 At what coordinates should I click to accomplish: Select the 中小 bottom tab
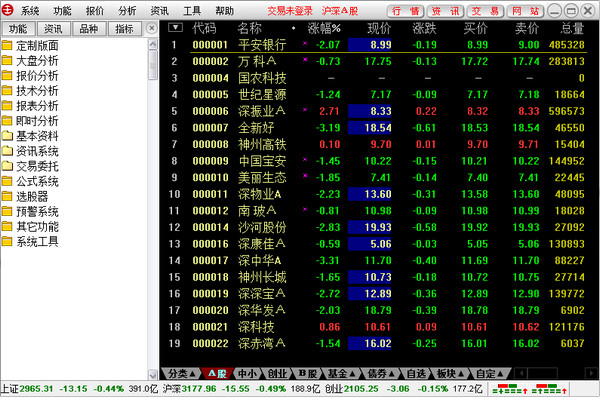[x=247, y=373]
